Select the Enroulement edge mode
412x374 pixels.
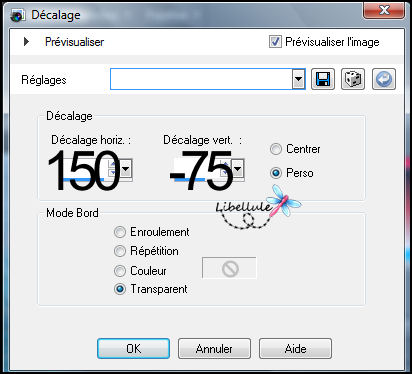click(120, 232)
